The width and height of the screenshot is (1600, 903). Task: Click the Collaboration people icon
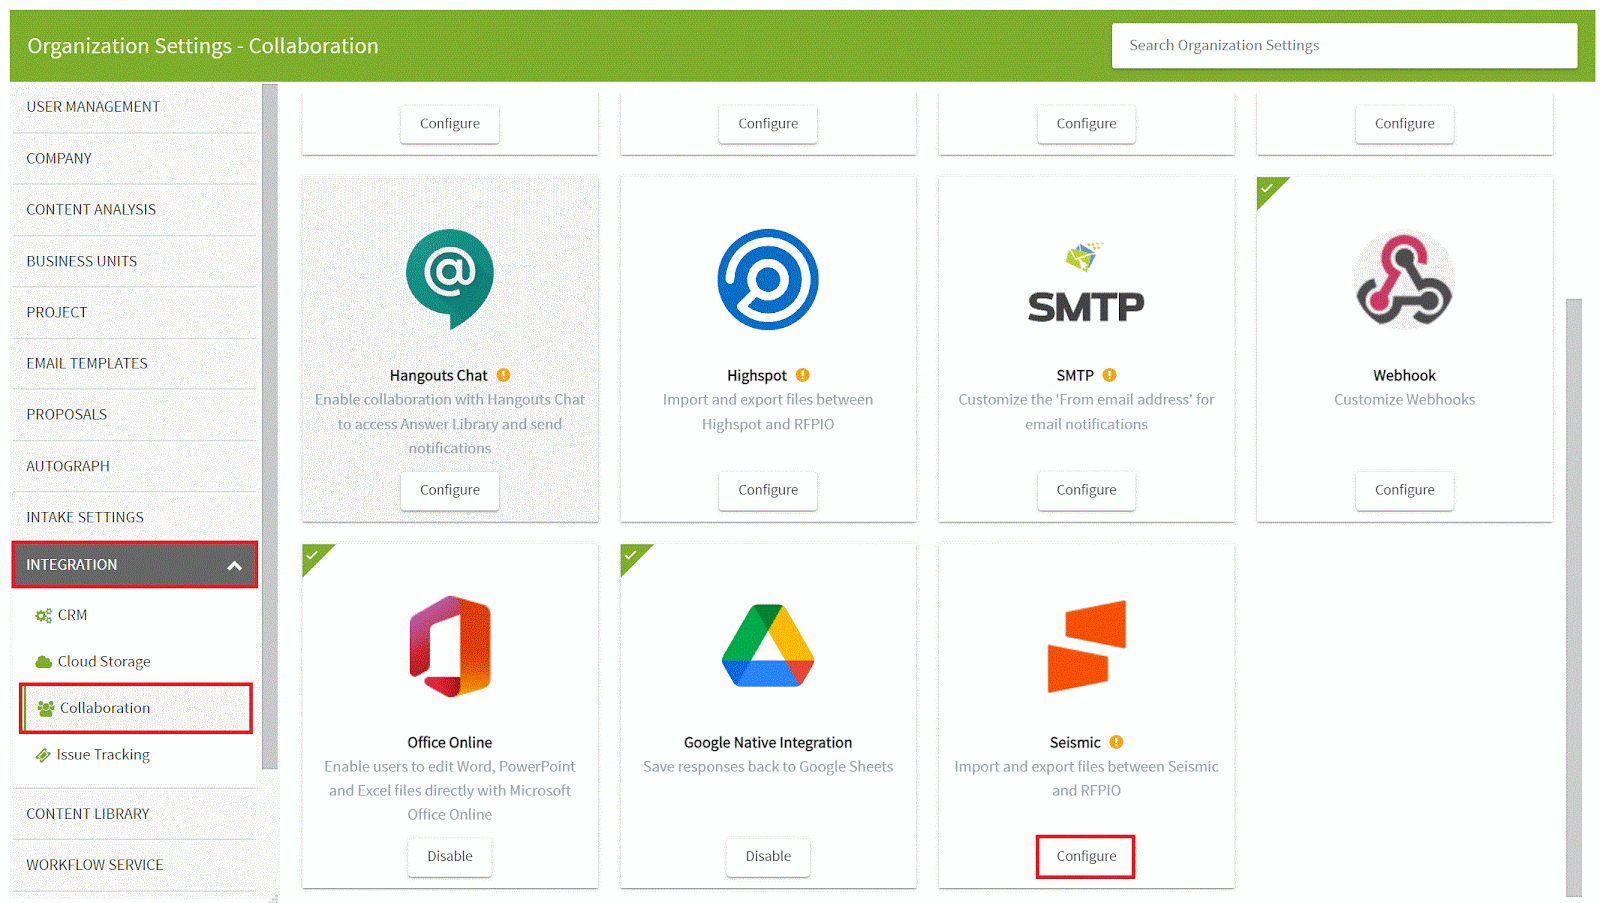pos(45,708)
